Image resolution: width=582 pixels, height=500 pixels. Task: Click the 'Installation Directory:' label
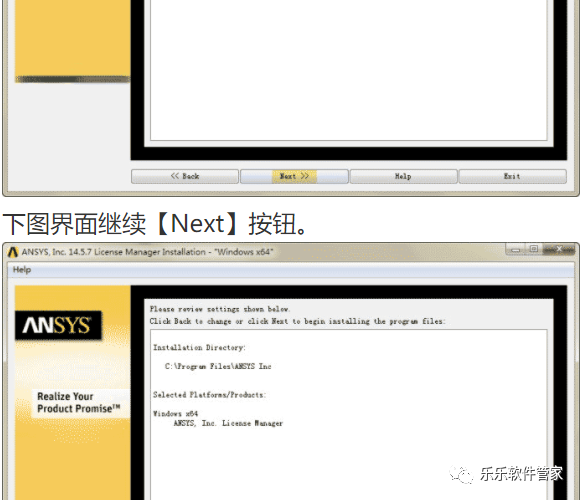[199, 348]
